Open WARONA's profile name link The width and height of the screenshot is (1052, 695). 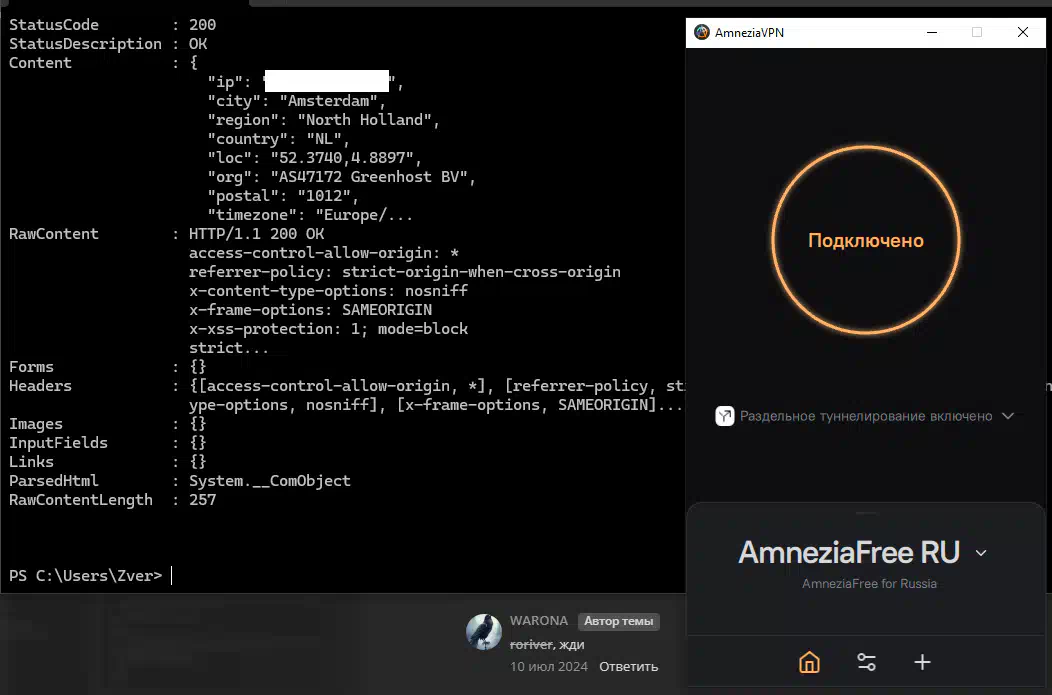point(539,621)
